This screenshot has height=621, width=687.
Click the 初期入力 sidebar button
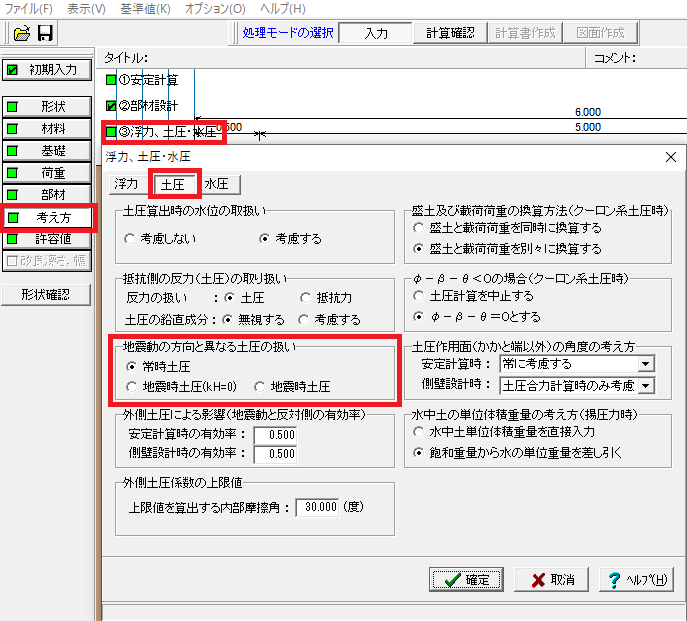pos(47,70)
